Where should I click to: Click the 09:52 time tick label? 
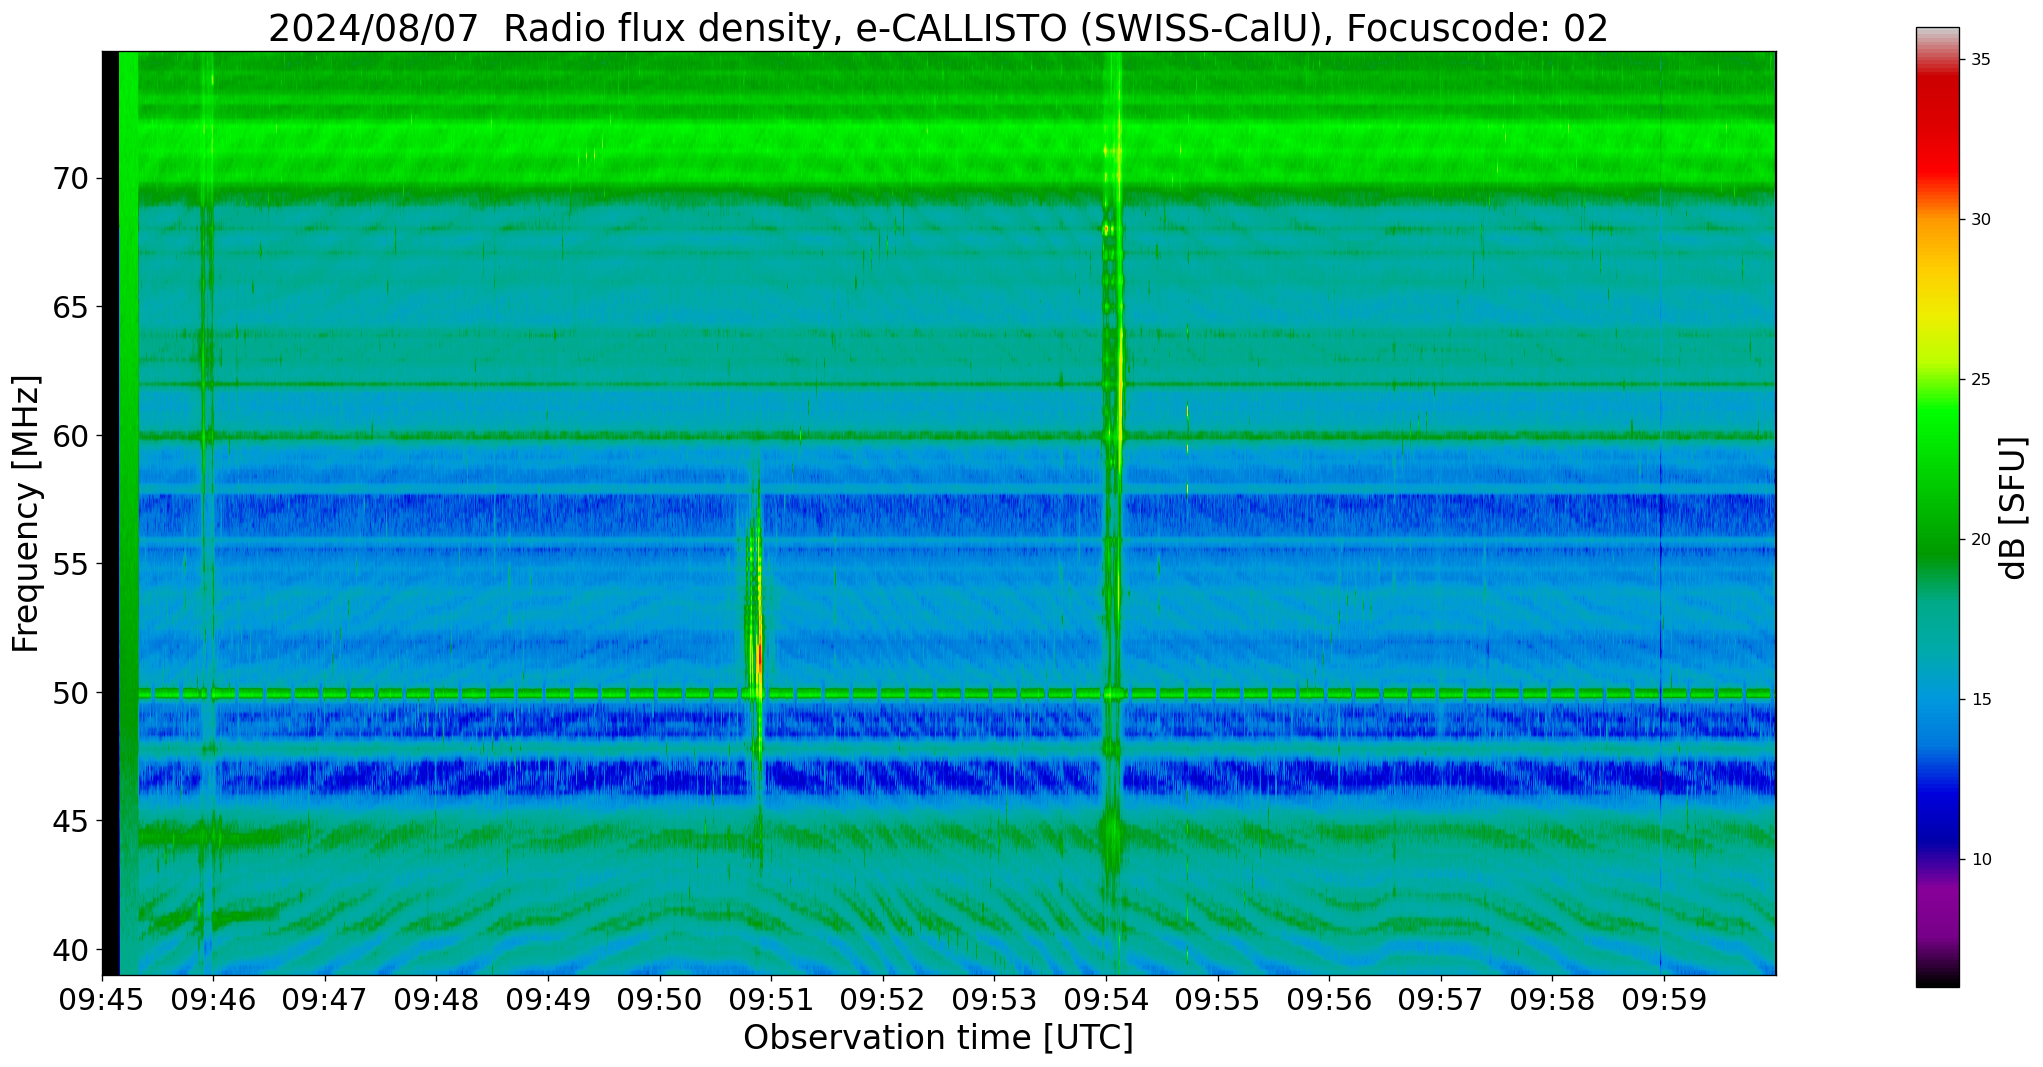pyautogui.click(x=882, y=1000)
